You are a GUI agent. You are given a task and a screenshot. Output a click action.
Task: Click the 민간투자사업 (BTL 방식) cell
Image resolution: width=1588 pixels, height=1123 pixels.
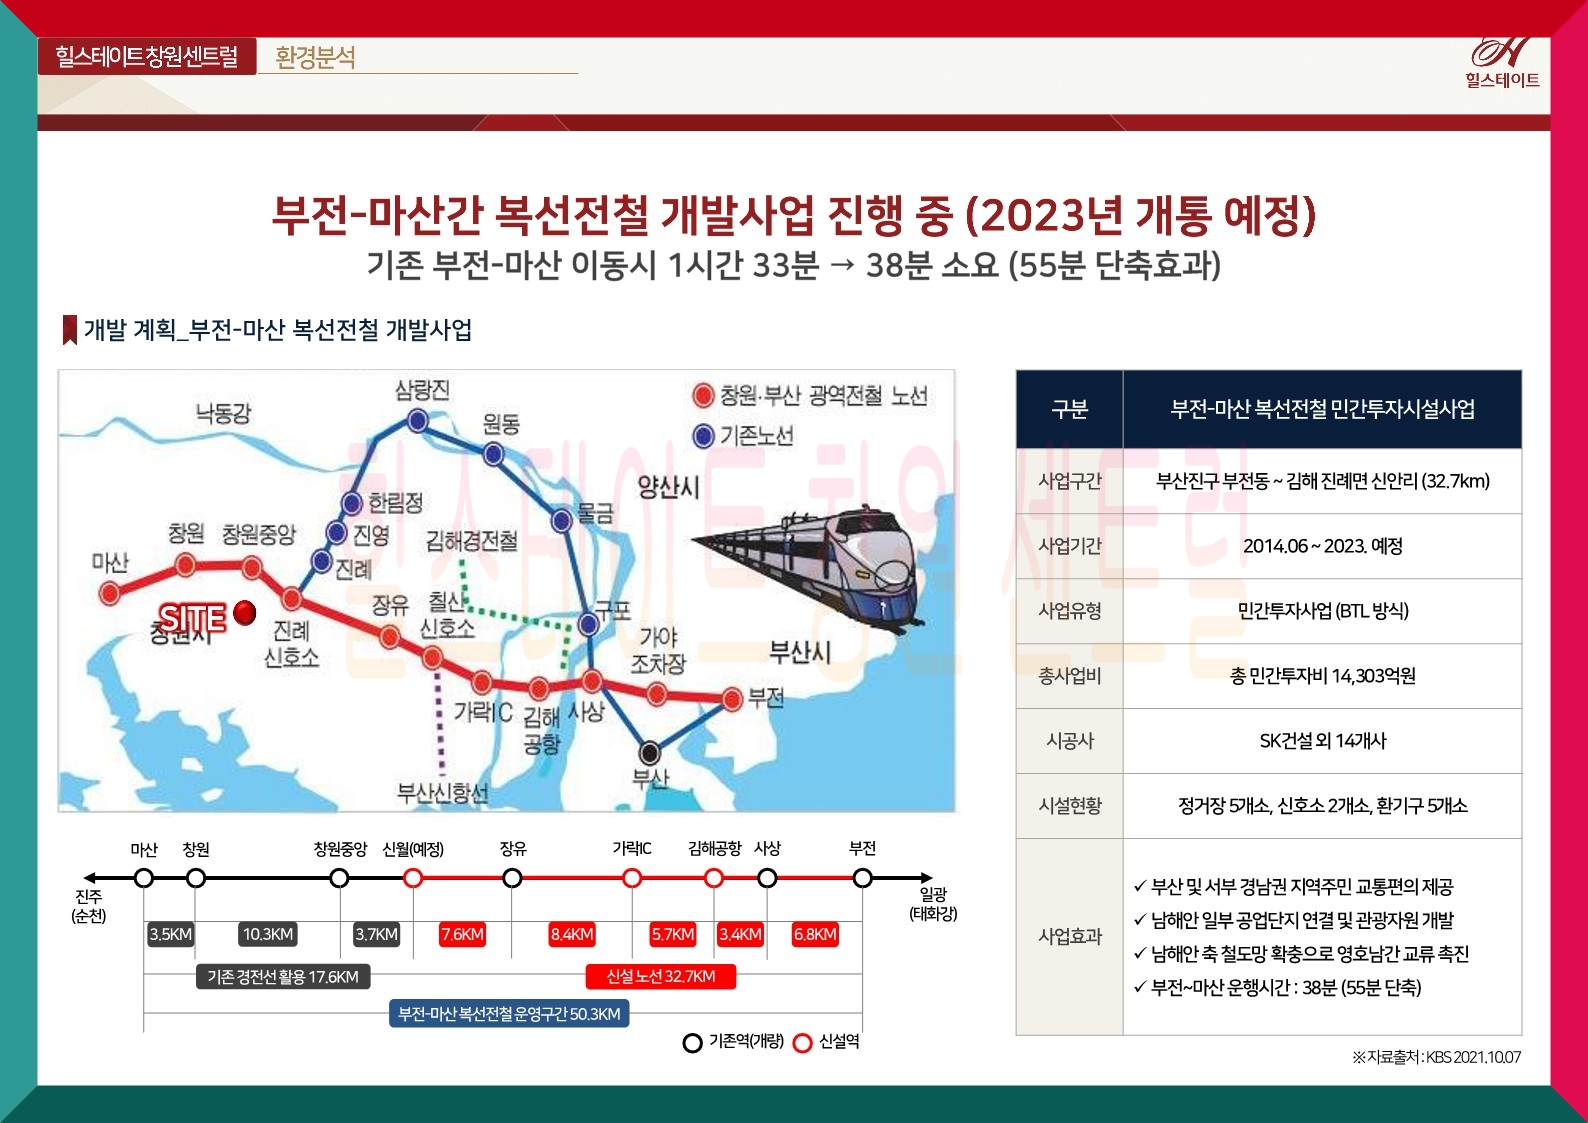tap(1322, 611)
